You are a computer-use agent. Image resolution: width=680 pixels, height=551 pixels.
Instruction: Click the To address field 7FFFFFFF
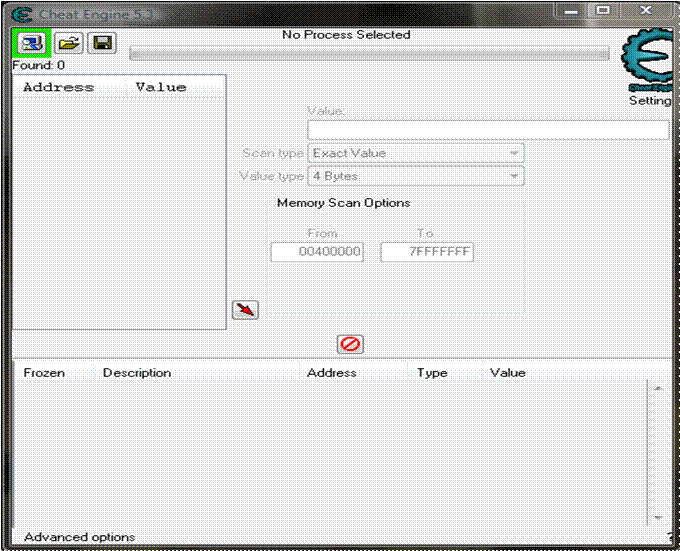427,252
